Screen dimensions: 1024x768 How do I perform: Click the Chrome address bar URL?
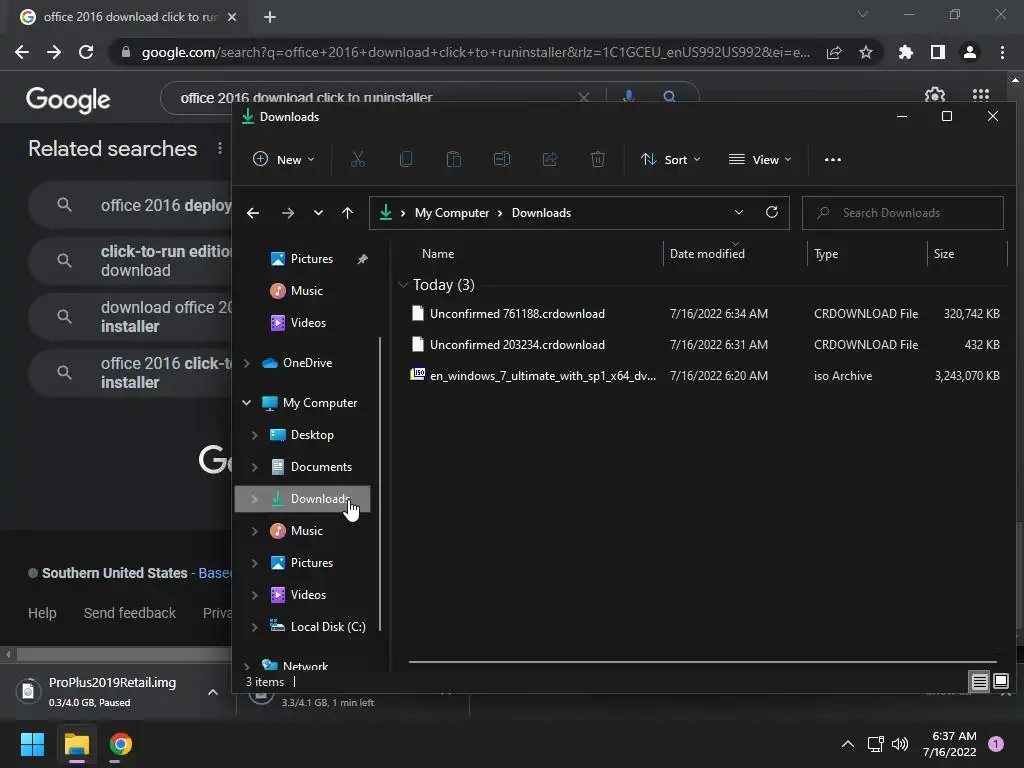pyautogui.click(x=475, y=52)
